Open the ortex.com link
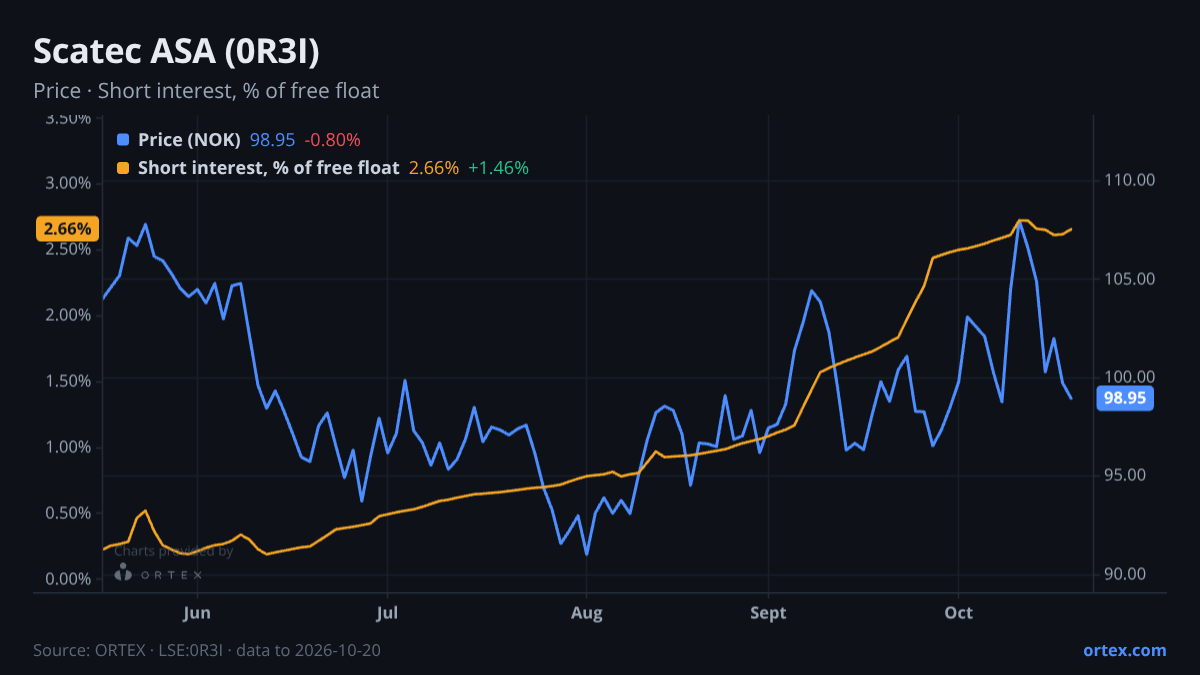This screenshot has height=675, width=1200. (x=1124, y=650)
